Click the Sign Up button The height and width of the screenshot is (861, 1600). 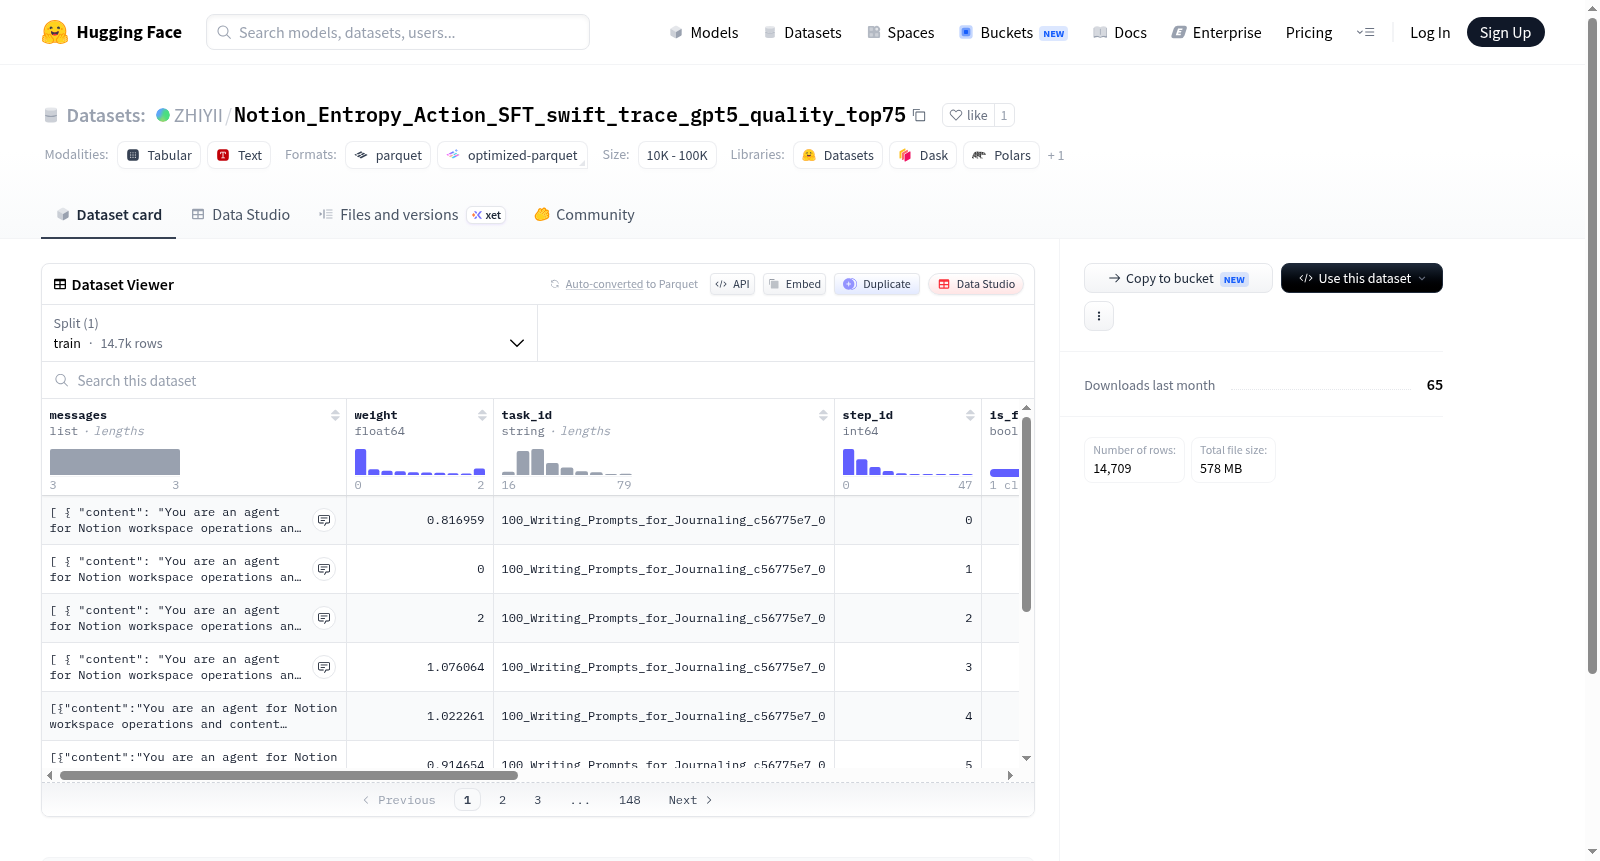1506,32
